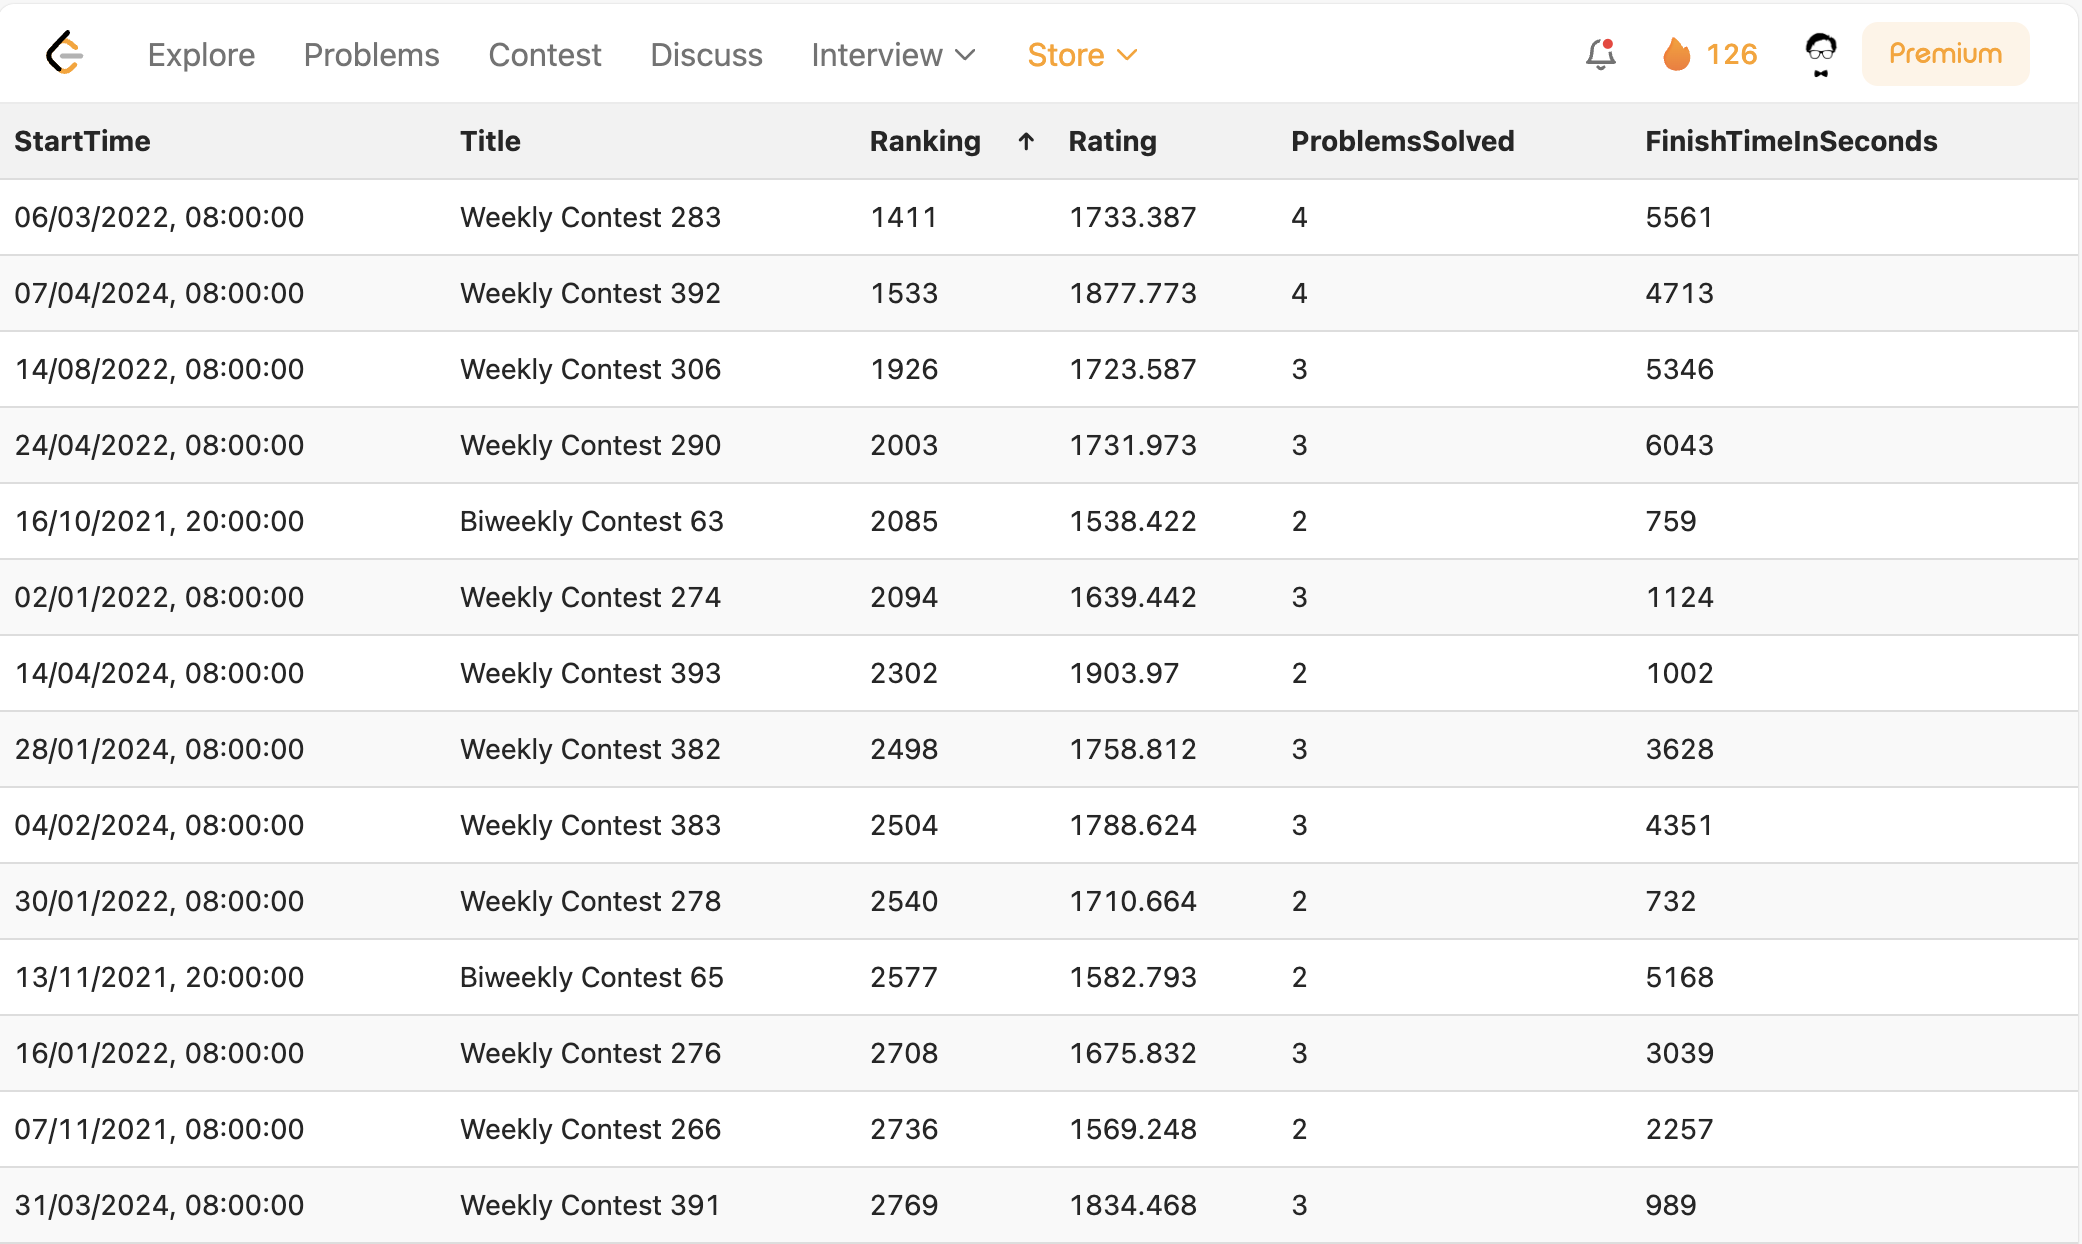Sort by Ranking column header
Screen dimensions: 2082x1244
[x=925, y=141]
